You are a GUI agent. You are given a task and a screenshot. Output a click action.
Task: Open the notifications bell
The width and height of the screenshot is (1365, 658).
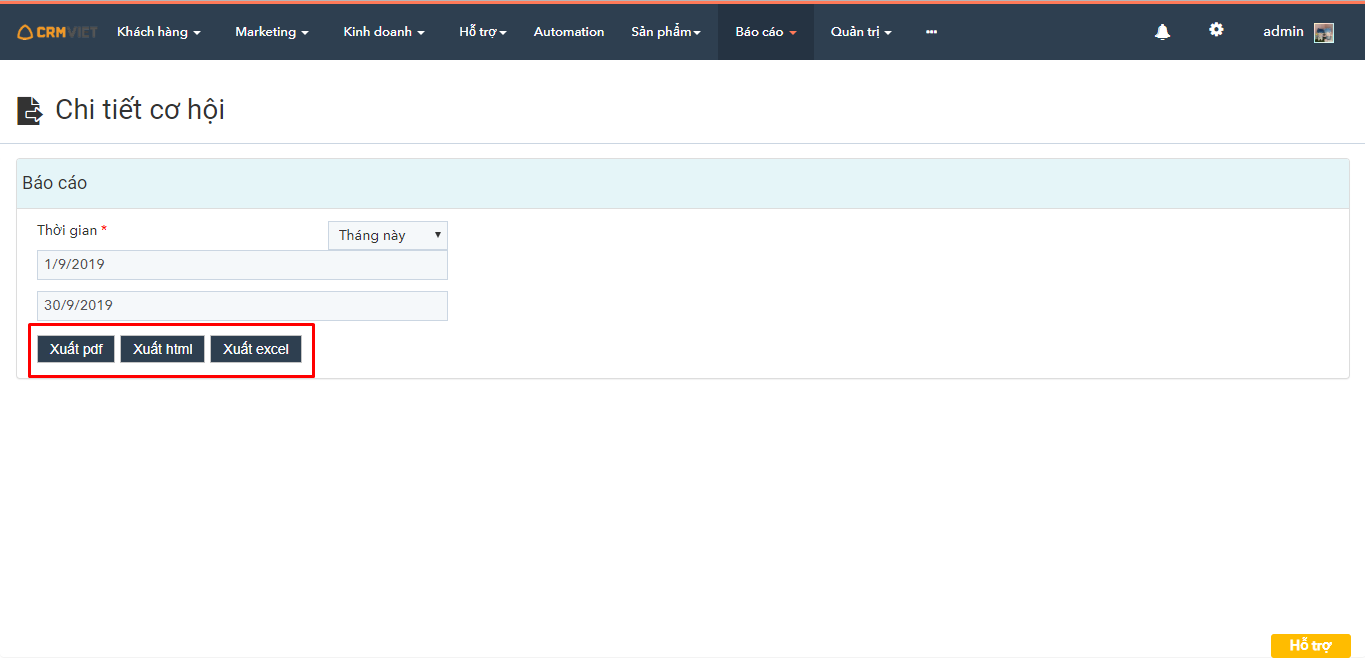pyautogui.click(x=1162, y=32)
